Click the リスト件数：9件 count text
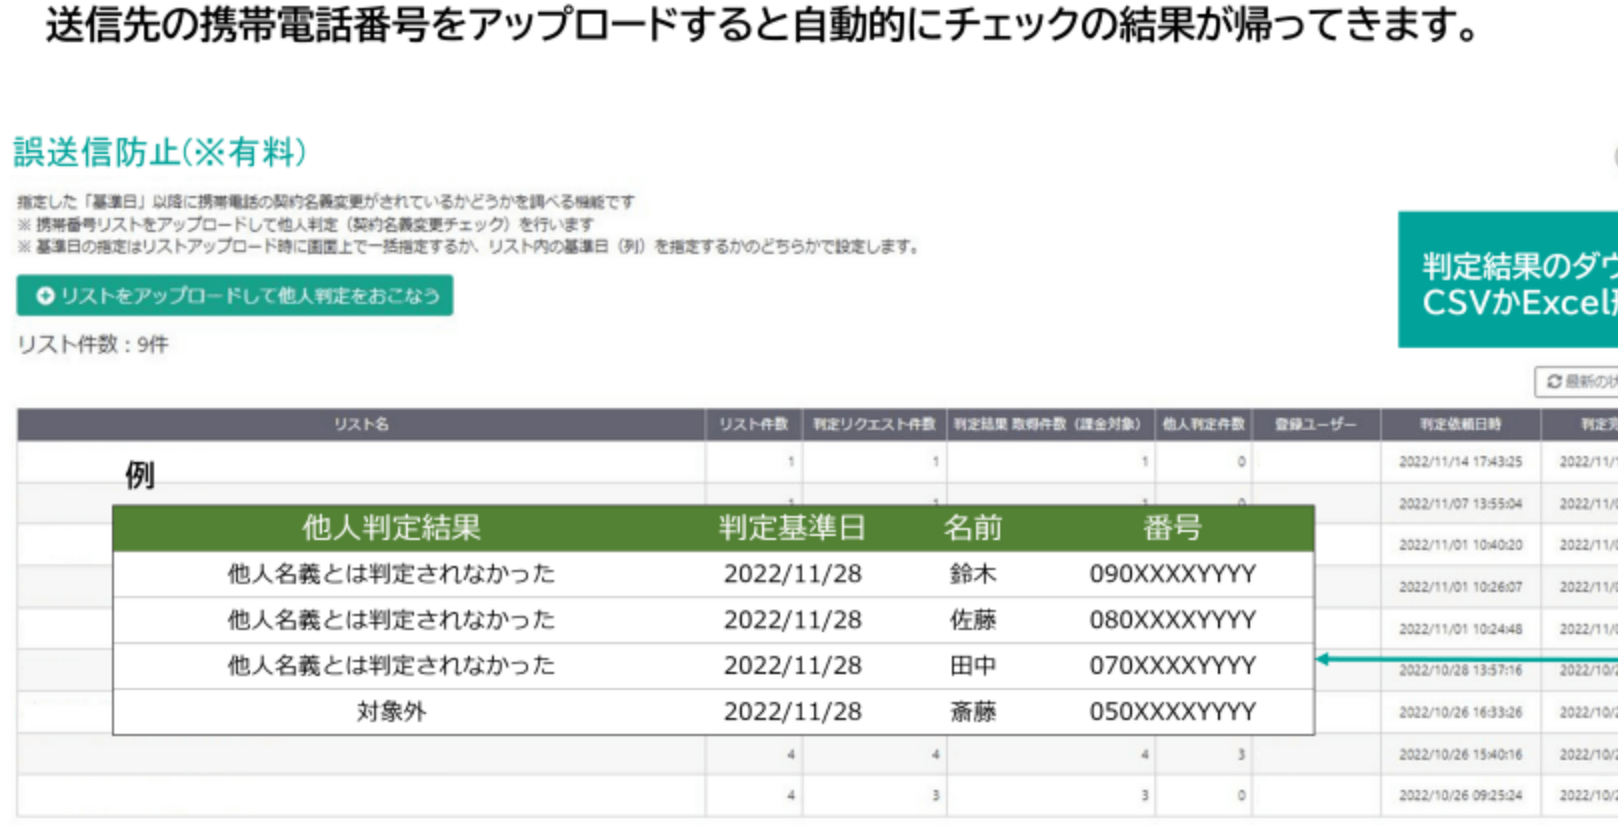 coord(93,345)
